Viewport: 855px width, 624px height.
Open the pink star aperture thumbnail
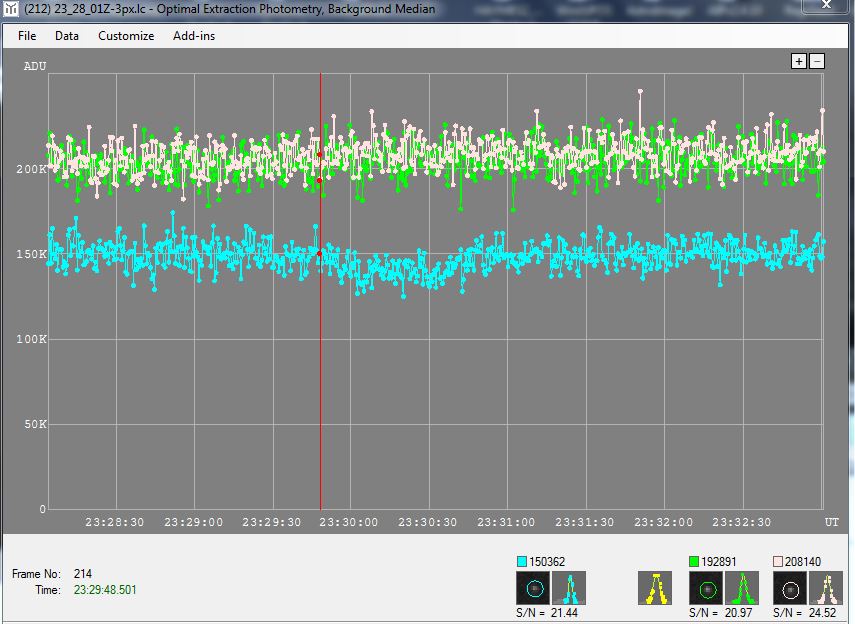point(789,588)
